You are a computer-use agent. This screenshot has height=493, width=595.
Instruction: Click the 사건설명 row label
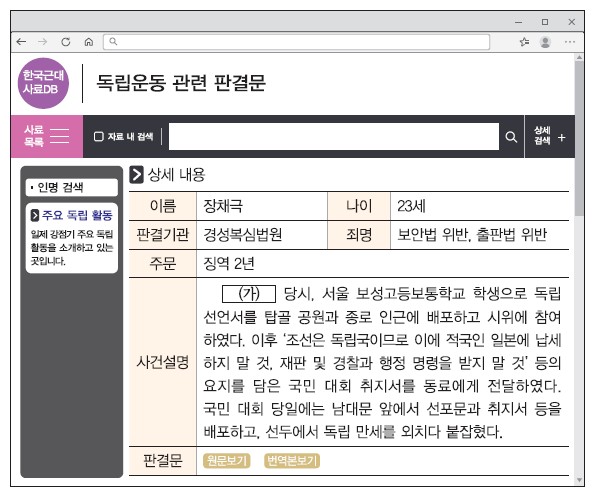click(x=162, y=362)
